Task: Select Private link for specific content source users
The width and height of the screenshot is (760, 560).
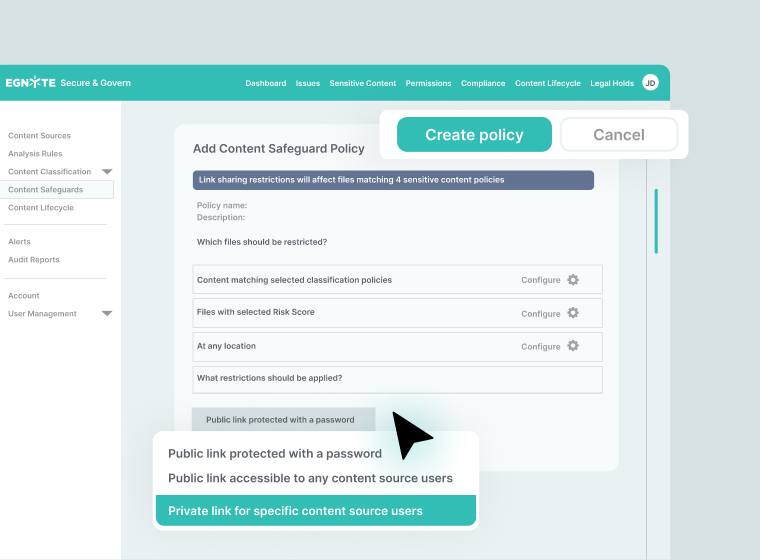Action: tap(316, 511)
